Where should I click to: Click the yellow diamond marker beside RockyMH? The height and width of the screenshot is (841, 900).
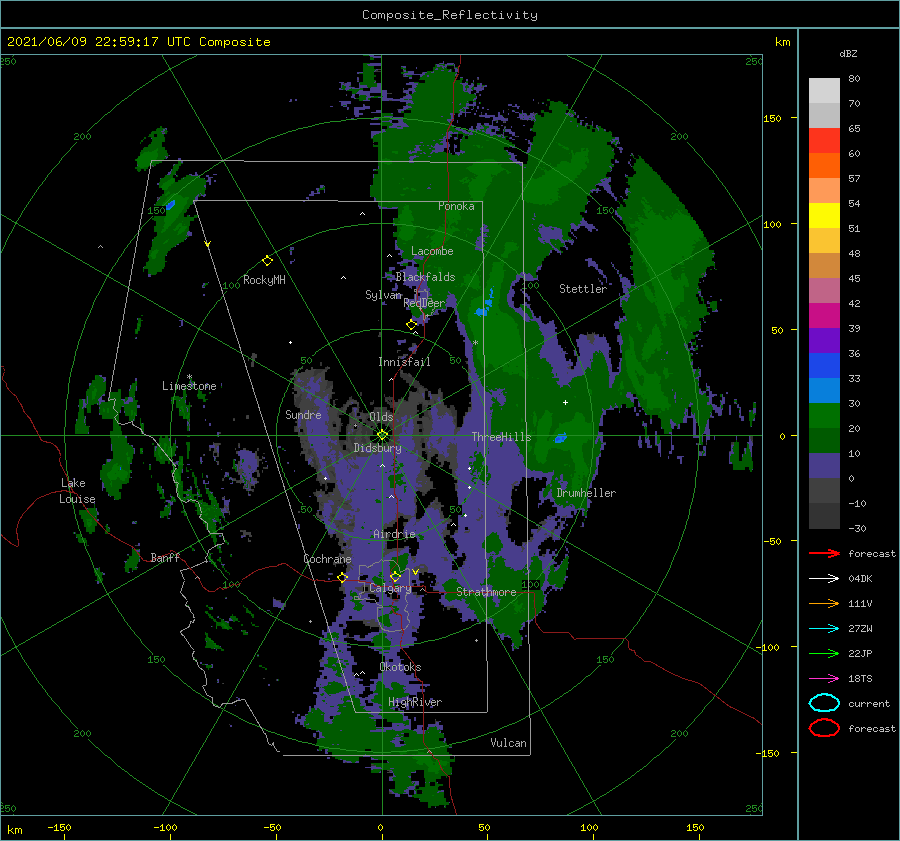click(267, 261)
